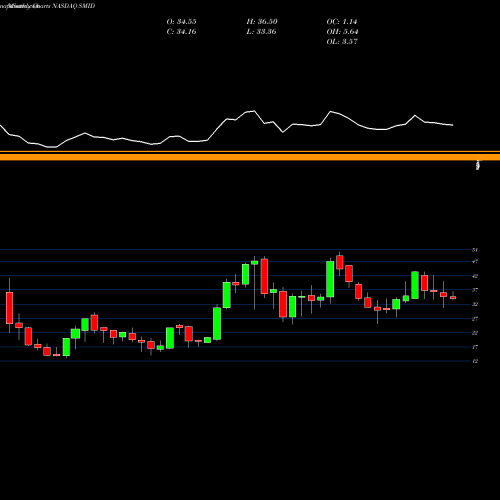500x500 pixels.
Task: Click the first red candlestick on the far left
Action: (9, 308)
